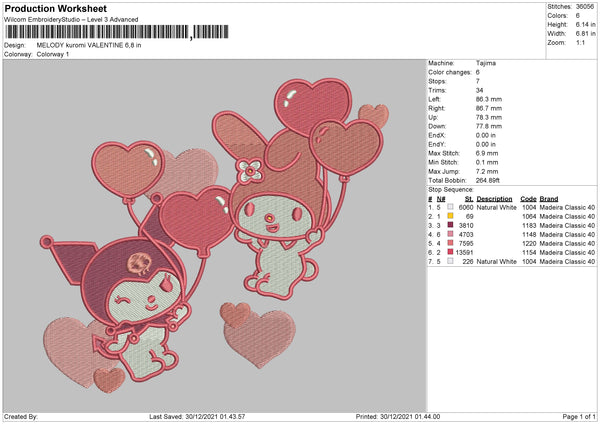600x424 pixels.
Task: Click the 'Brand' column header
Action: tap(549, 199)
